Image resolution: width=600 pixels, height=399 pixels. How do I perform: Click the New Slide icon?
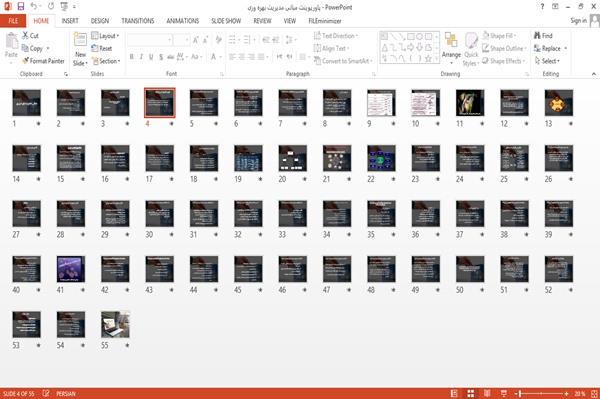(x=80, y=39)
